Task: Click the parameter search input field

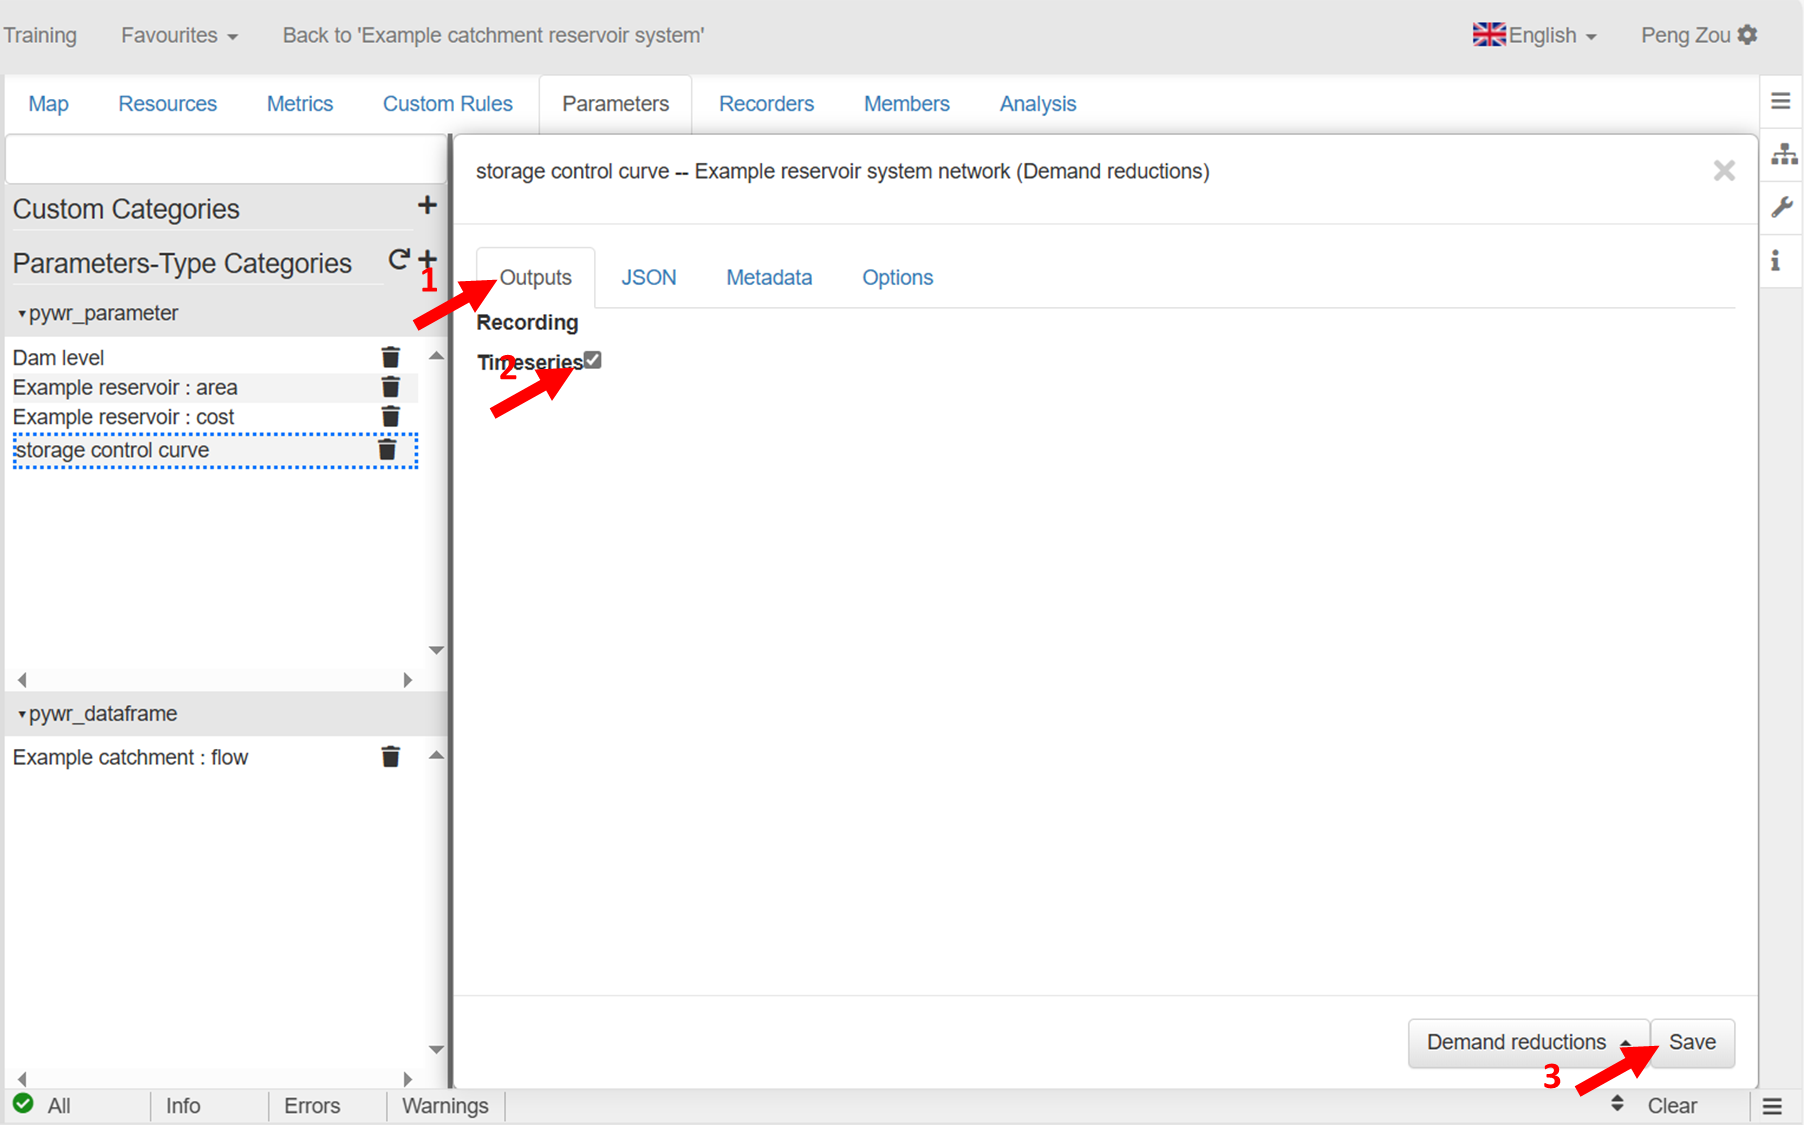Action: [x=225, y=160]
